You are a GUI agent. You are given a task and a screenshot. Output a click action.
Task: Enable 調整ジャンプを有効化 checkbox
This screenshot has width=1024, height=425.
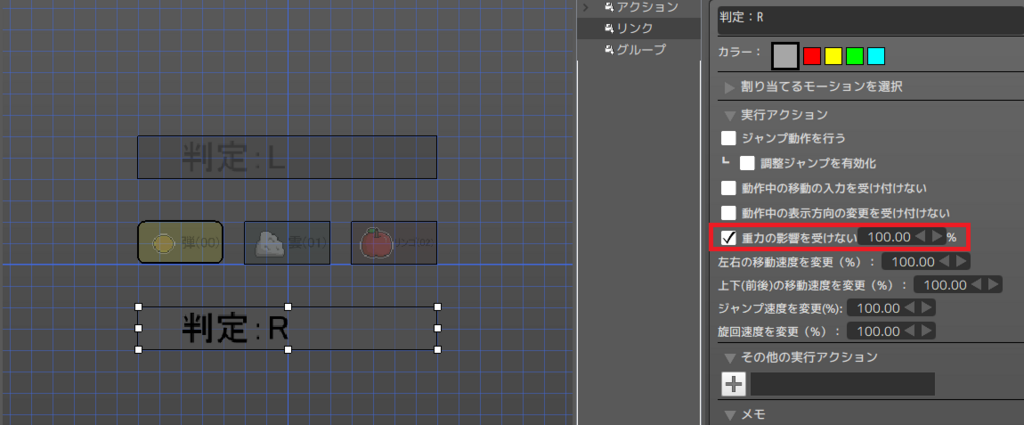(x=747, y=163)
